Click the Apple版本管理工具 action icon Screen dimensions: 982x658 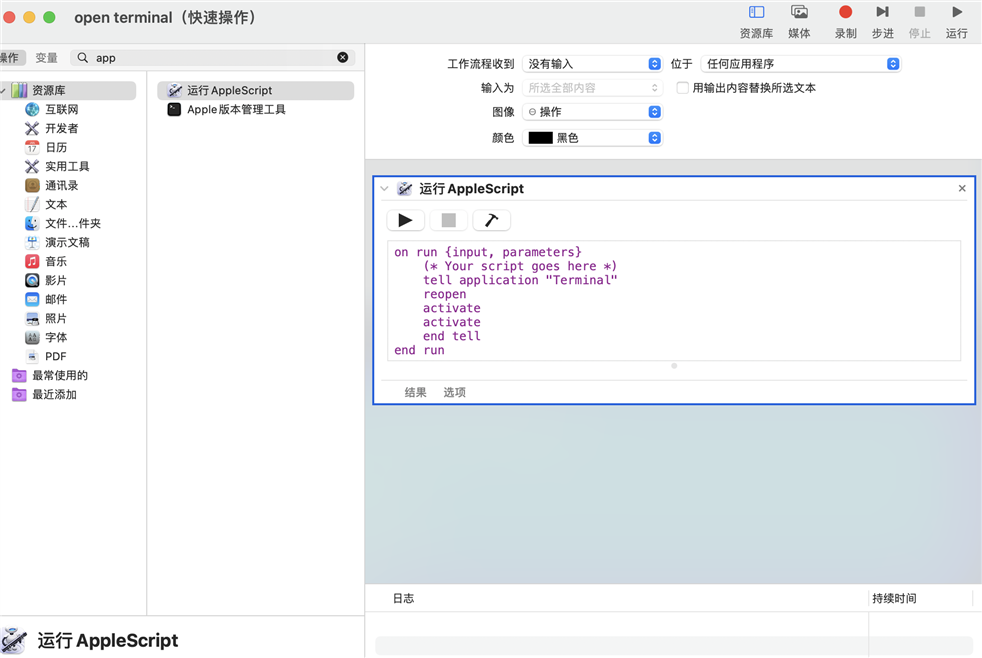point(174,110)
